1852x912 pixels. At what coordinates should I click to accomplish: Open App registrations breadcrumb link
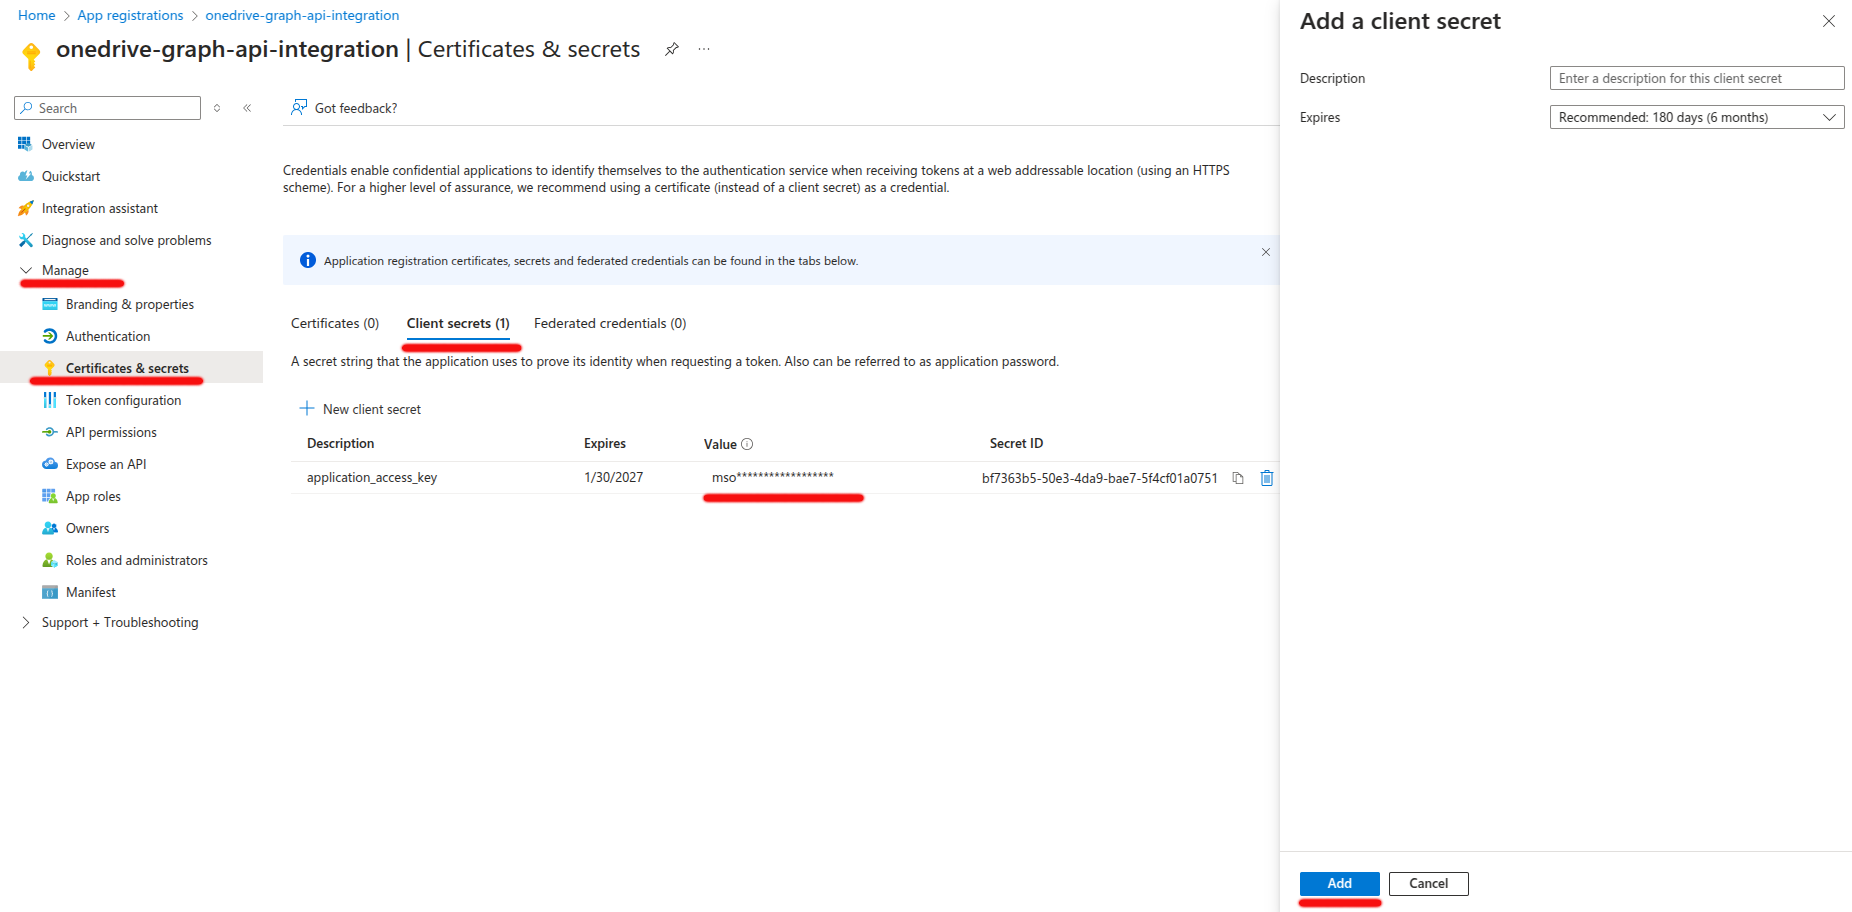click(130, 15)
